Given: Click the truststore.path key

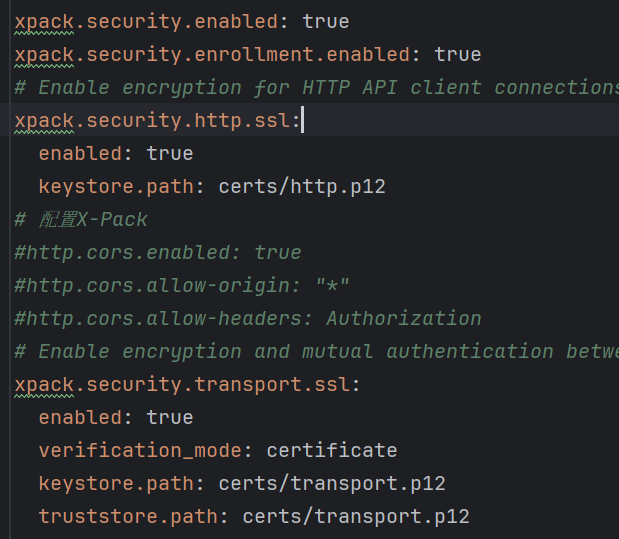Looking at the screenshot, I should (x=128, y=516).
